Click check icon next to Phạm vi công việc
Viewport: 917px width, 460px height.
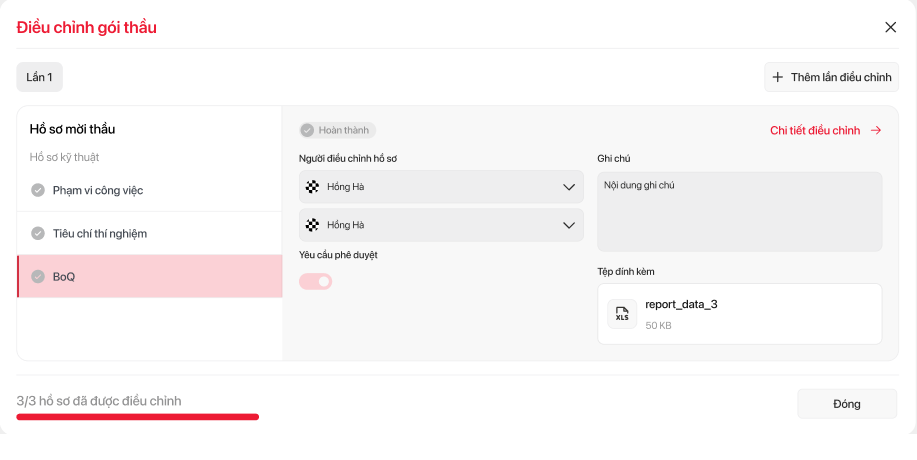(x=38, y=190)
